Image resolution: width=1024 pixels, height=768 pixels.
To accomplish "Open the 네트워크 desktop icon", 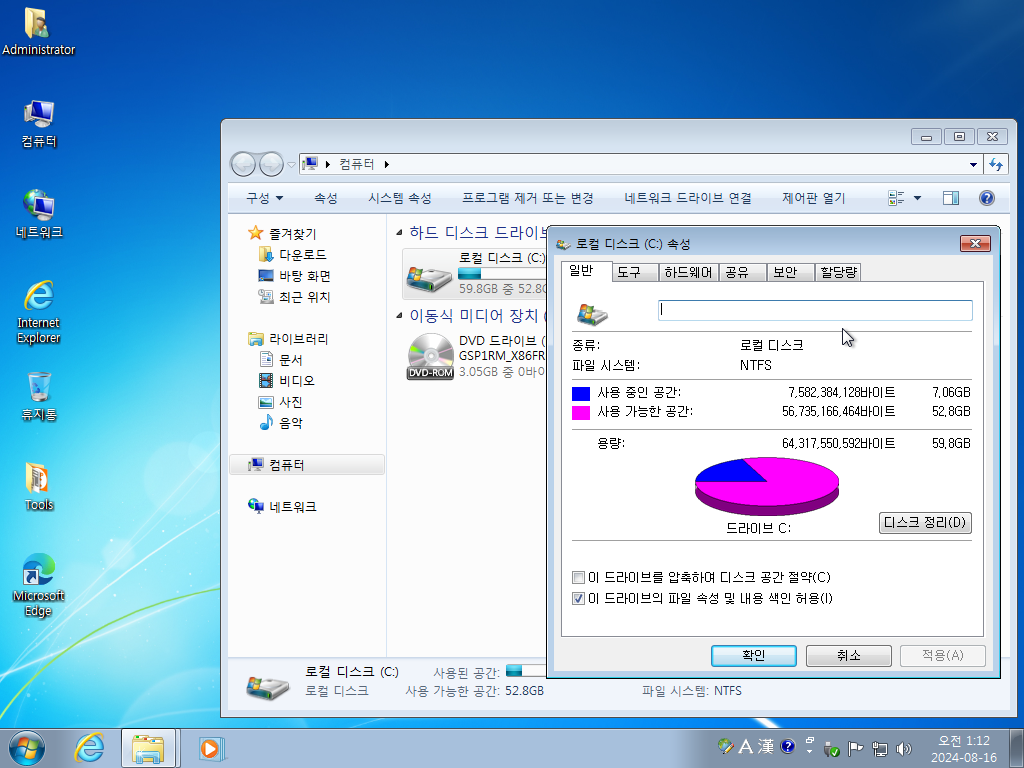I will coord(39,214).
